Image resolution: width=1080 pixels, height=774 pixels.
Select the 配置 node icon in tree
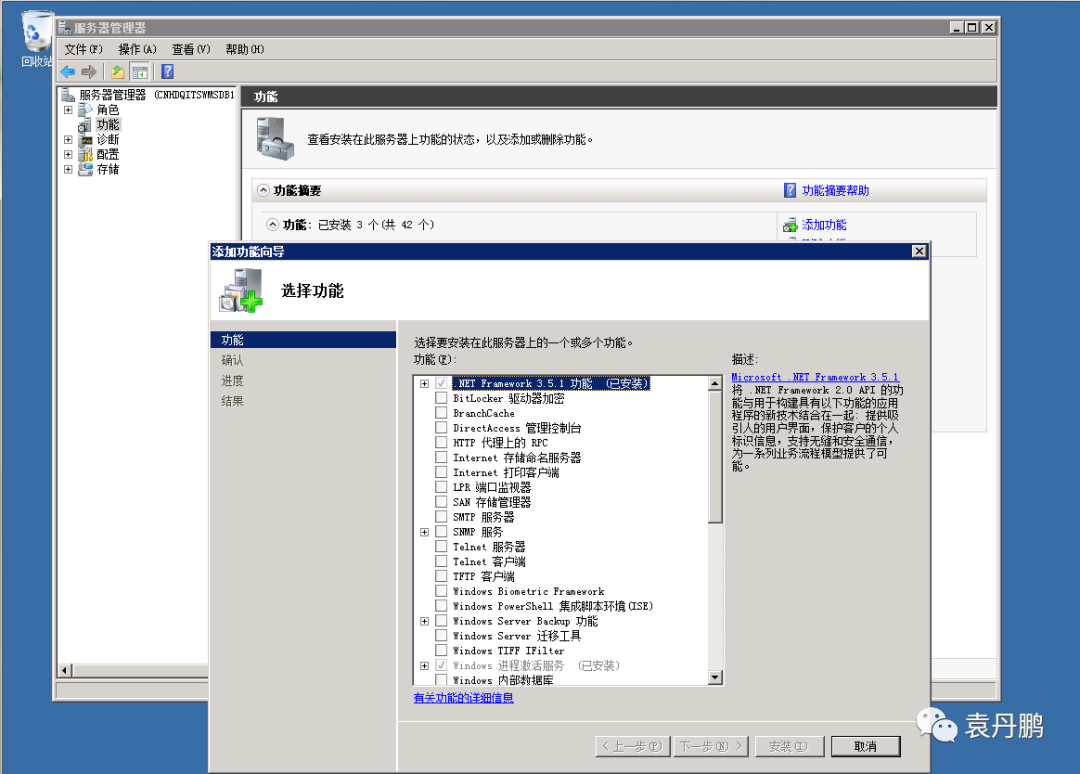pos(85,154)
